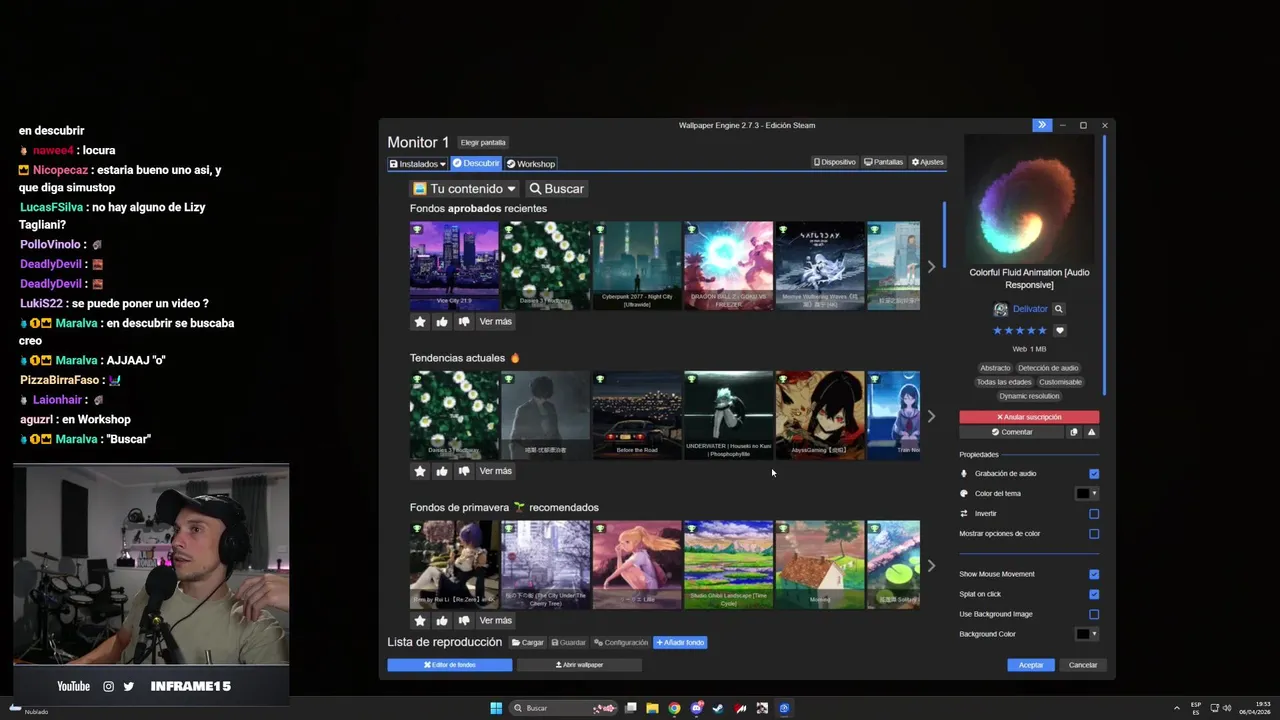Enable Mostrar opciones de color
Screen dimensions: 1280x720
click(x=1094, y=534)
